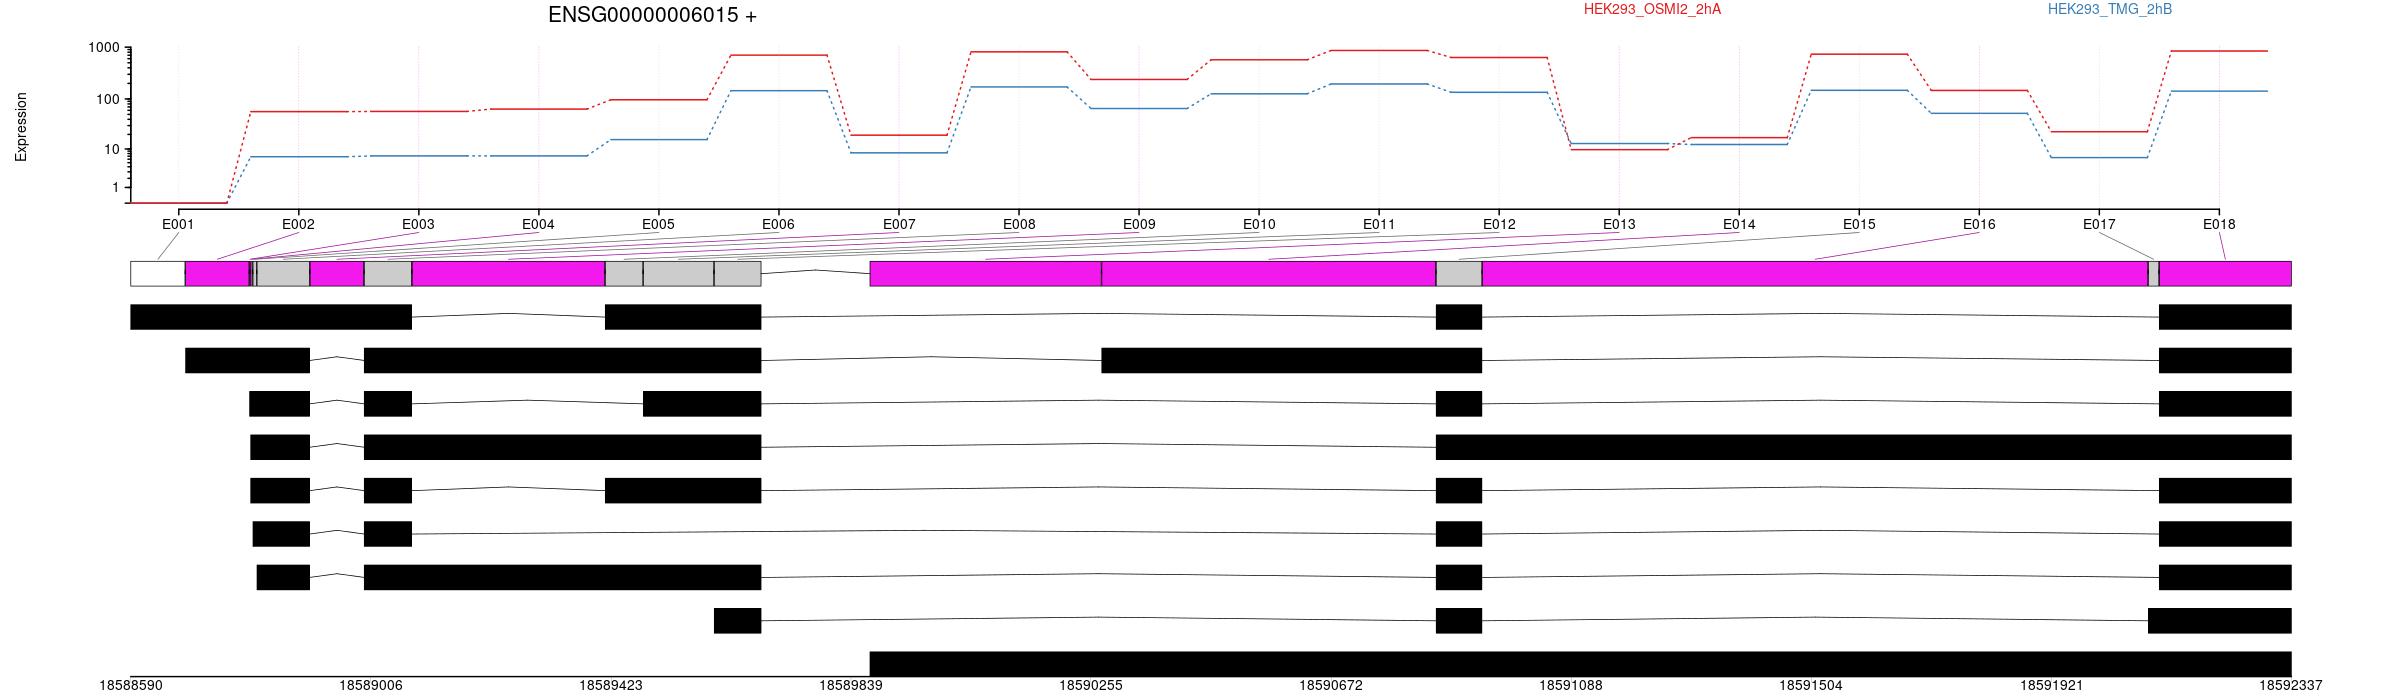Select the red HEK293_OSMI2_2hA legend label
This screenshot has height=700, width=2400.
pos(1652,9)
